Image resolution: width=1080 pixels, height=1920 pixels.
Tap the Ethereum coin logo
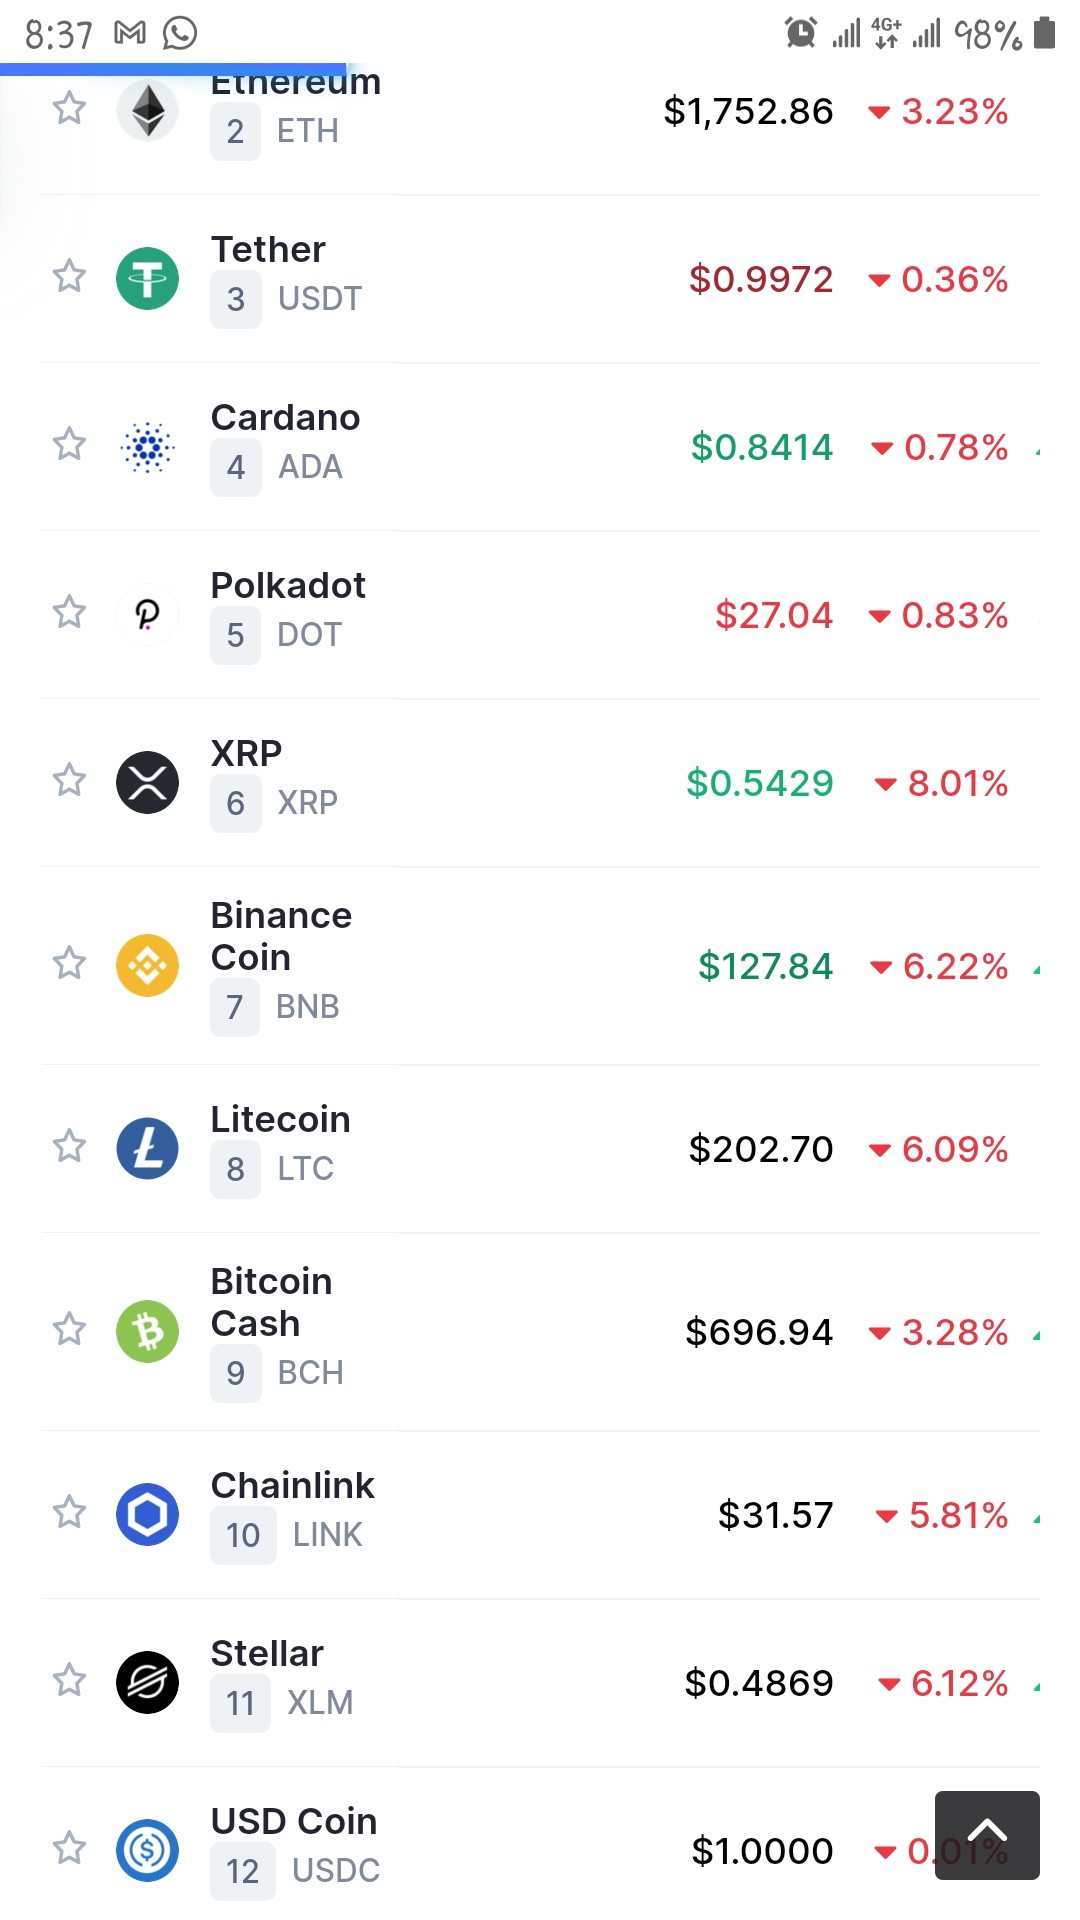(148, 110)
